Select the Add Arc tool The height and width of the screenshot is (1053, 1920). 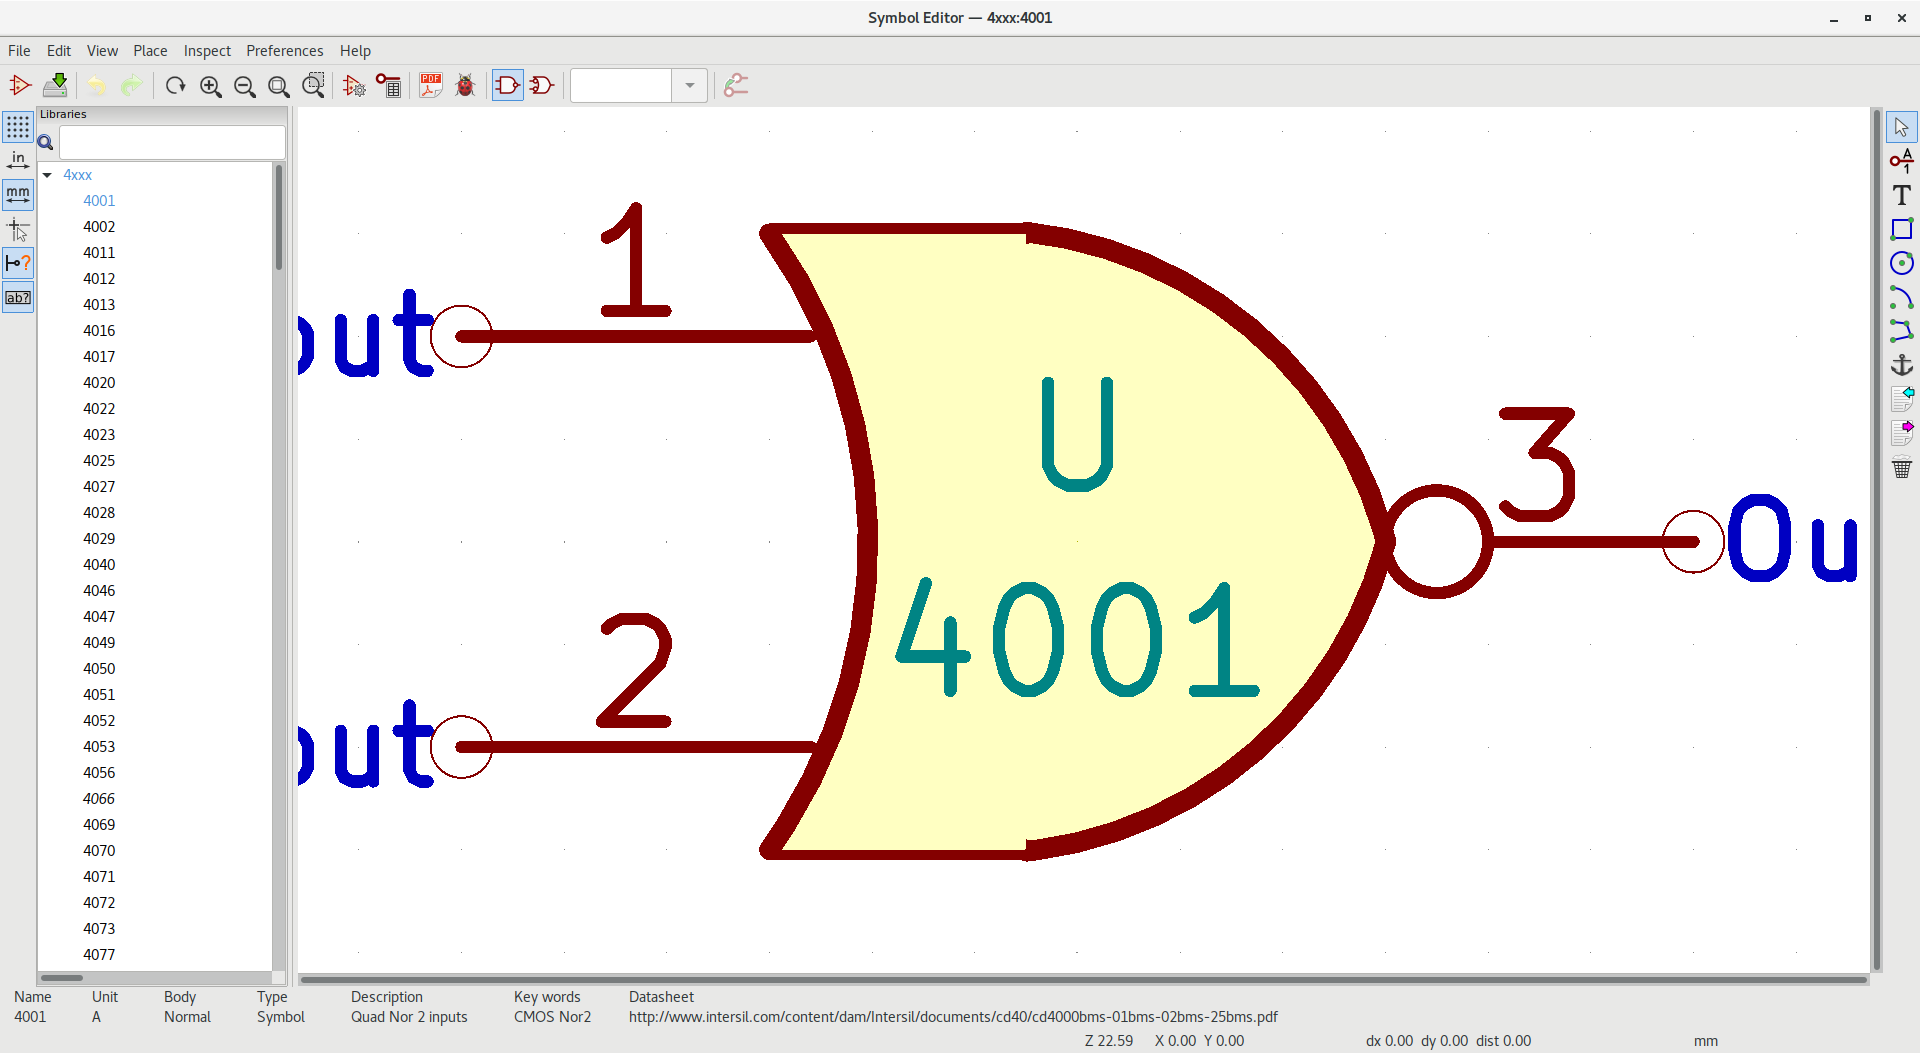coord(1901,297)
